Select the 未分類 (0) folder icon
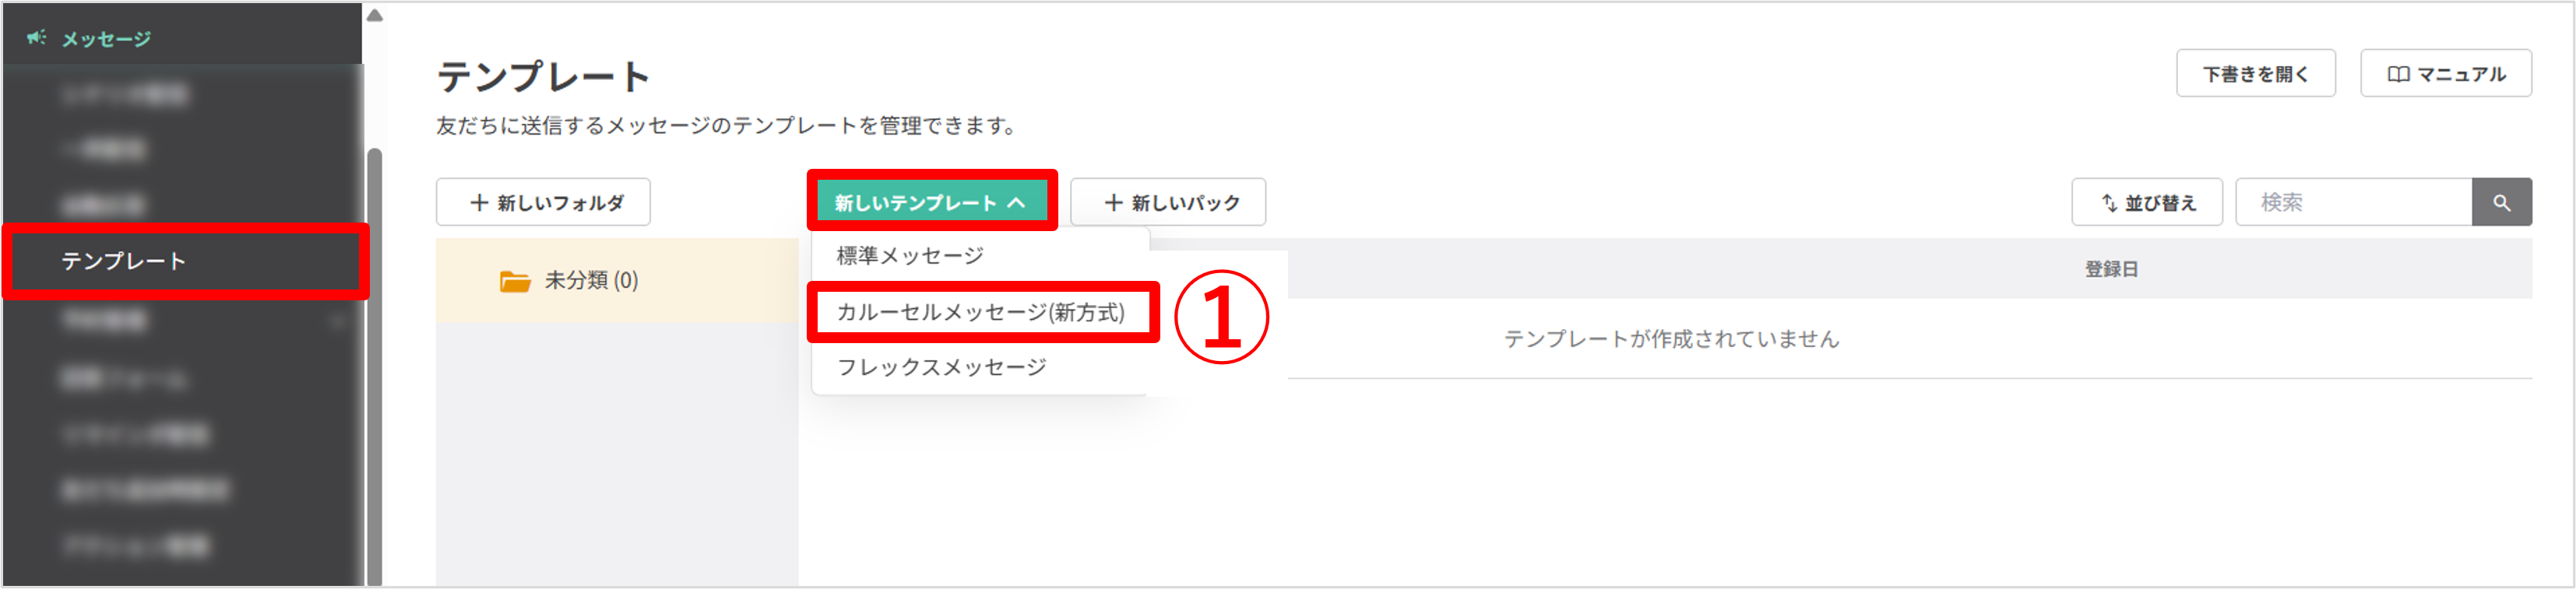2576x589 pixels. point(514,281)
